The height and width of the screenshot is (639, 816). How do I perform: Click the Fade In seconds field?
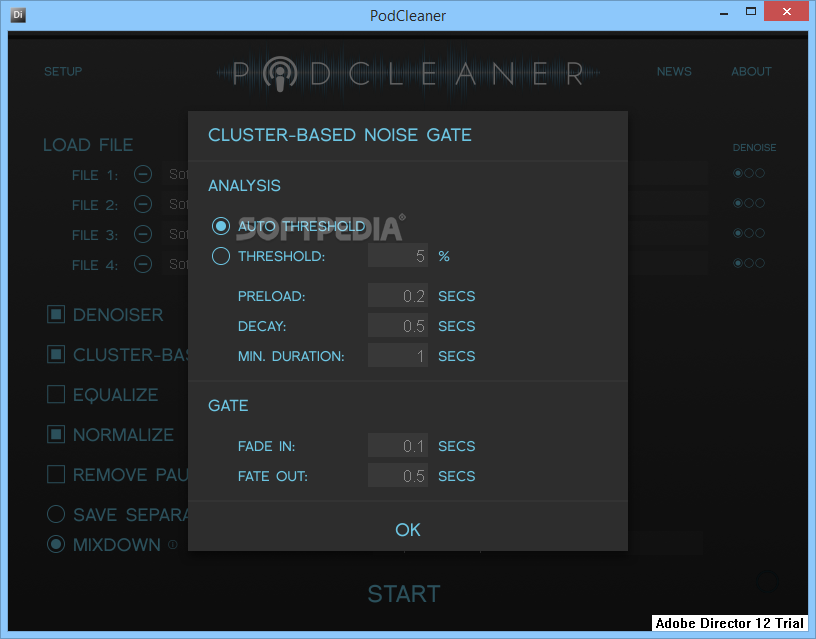click(x=398, y=445)
